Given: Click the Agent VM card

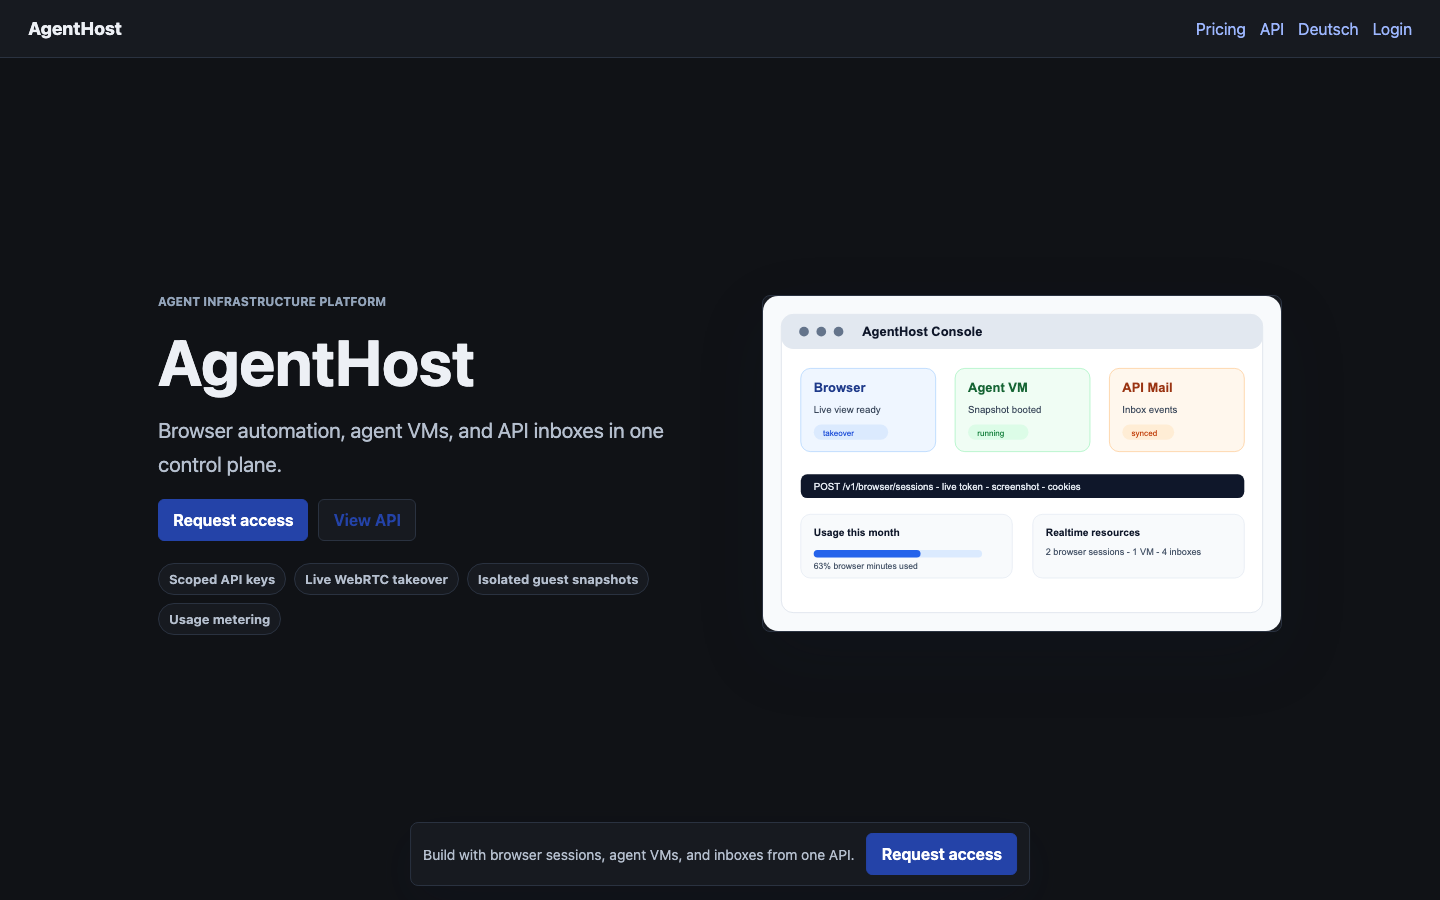Looking at the screenshot, I should [1022, 410].
